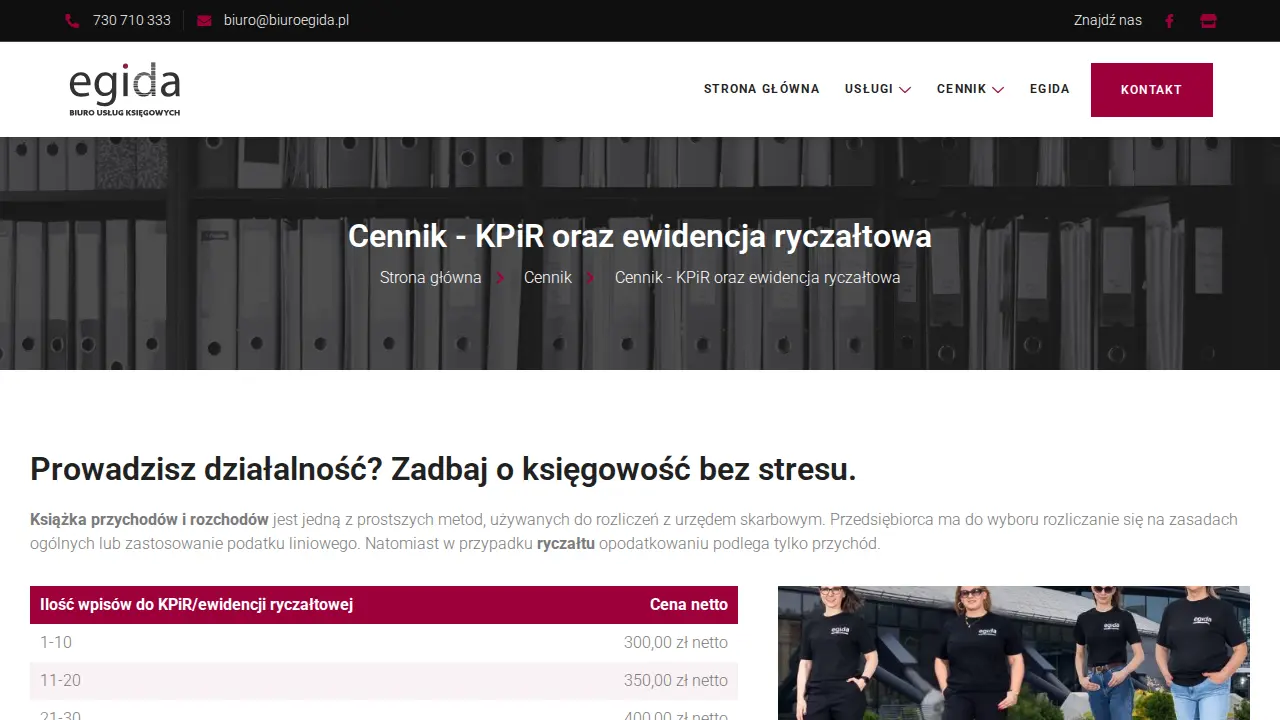Select the "350,00 zł netto" price cell
1280x720 pixels.
coord(676,681)
